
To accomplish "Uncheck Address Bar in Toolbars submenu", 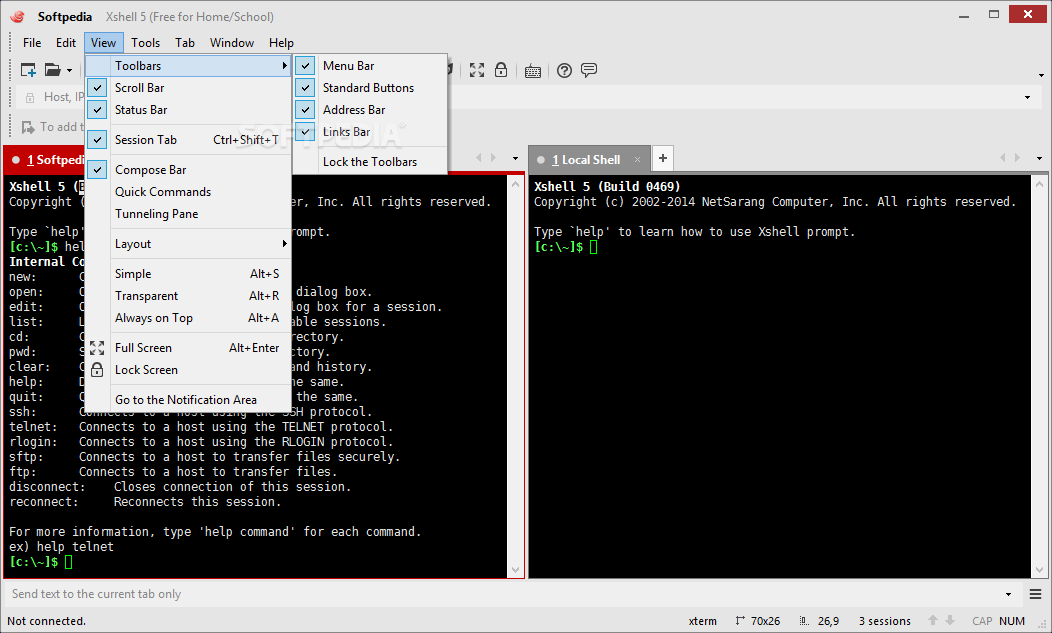I will (x=371, y=110).
